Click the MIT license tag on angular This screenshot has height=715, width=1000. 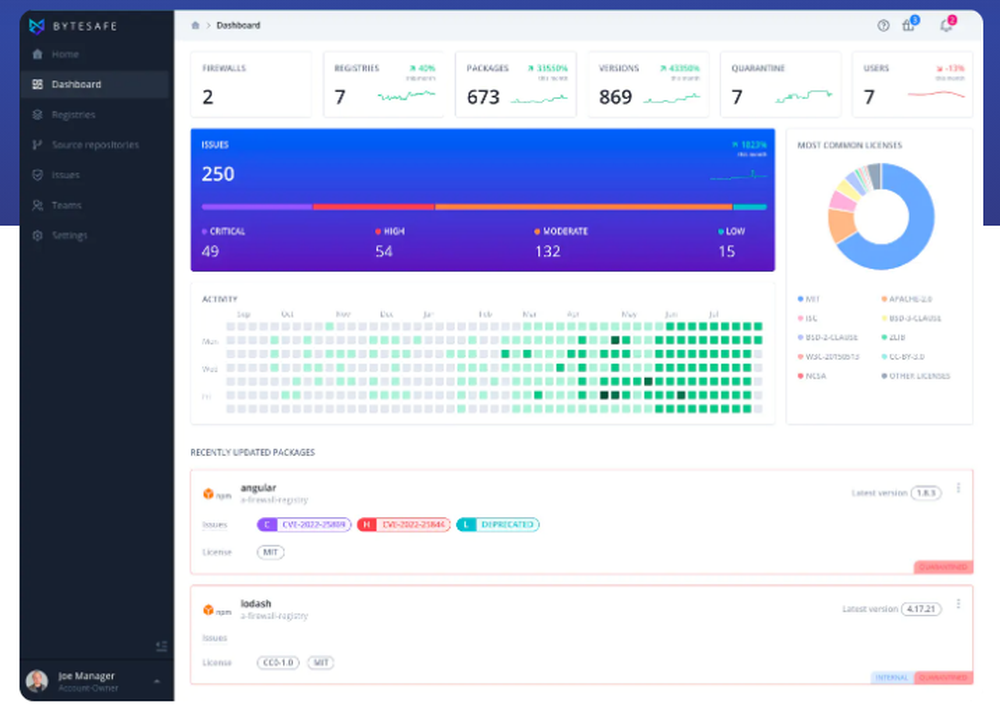(270, 552)
